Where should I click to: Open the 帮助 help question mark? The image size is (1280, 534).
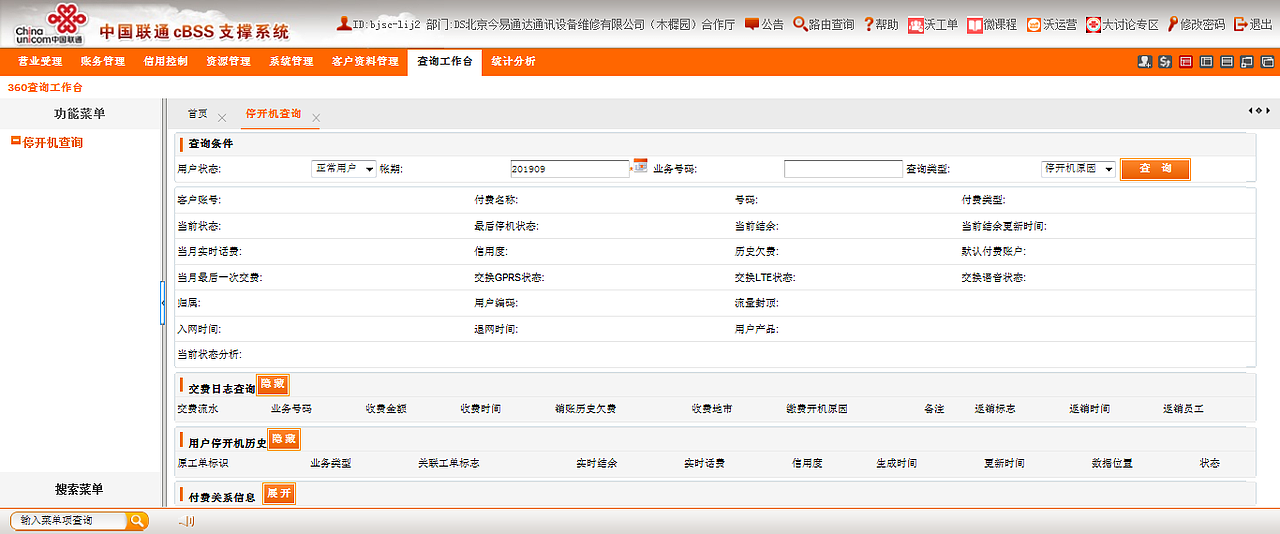868,24
